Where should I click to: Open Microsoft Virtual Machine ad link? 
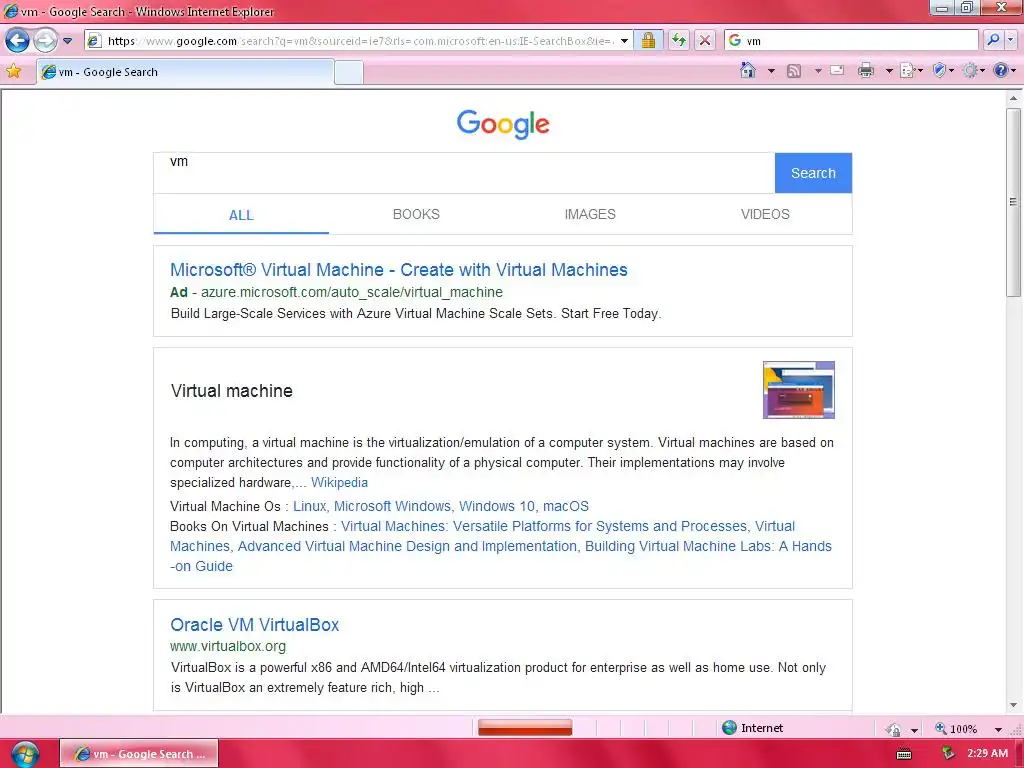(x=398, y=270)
